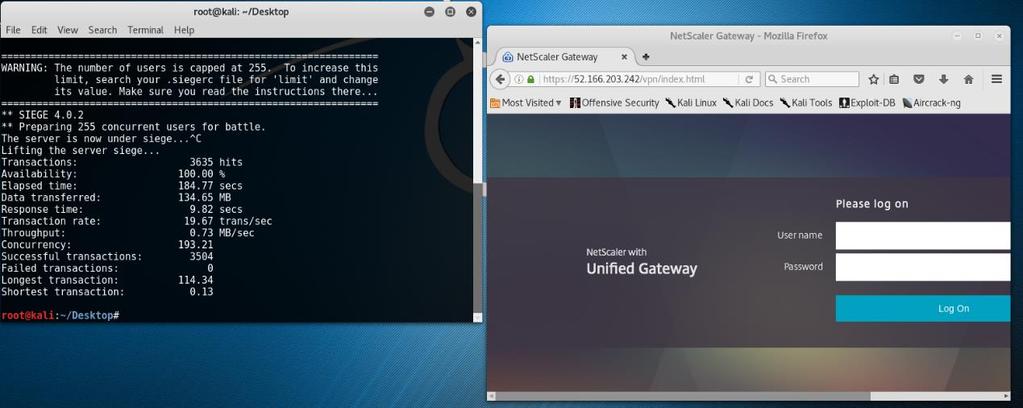Click terminal vertical scrollbar thumb
1023x408 pixels.
click(x=478, y=248)
